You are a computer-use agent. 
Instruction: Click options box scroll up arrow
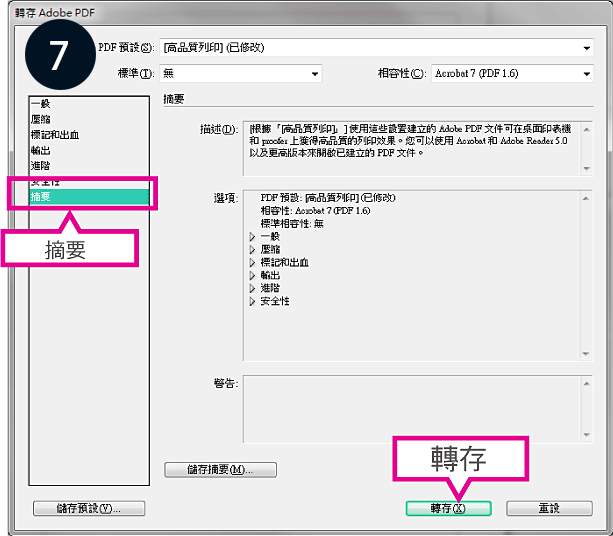pos(586,198)
